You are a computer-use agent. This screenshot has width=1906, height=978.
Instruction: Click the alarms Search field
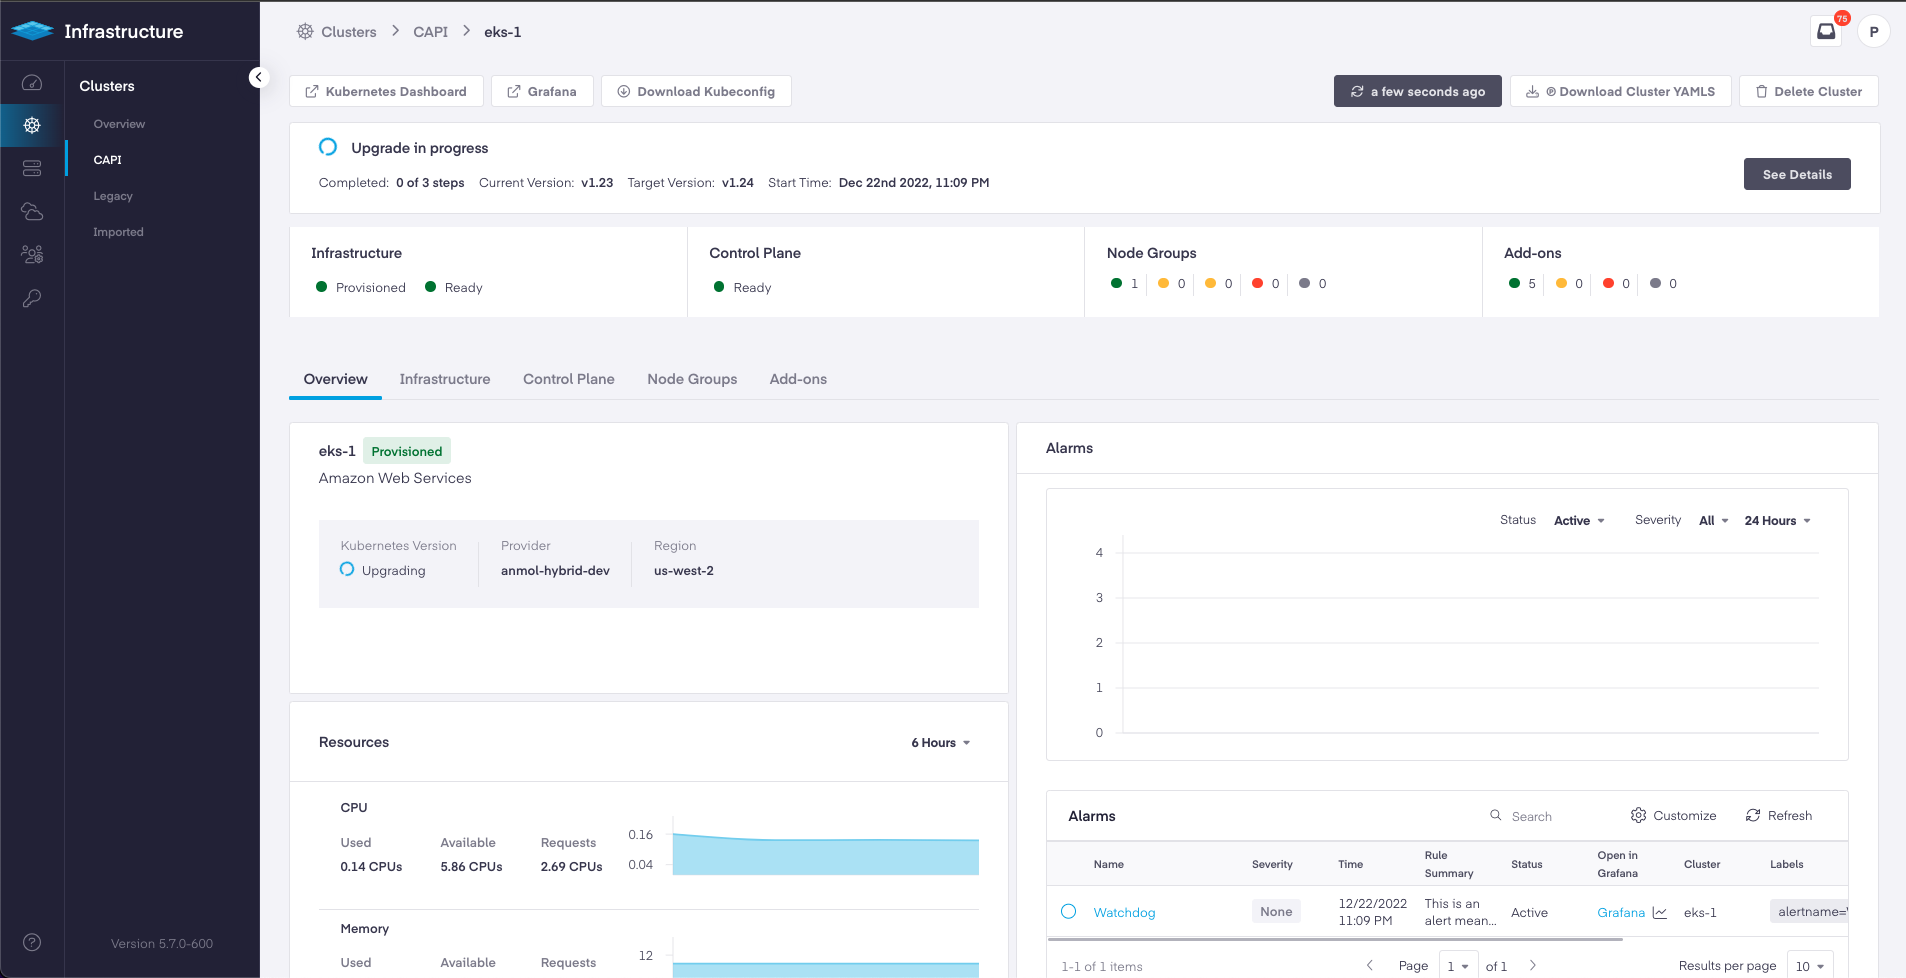coord(1550,816)
